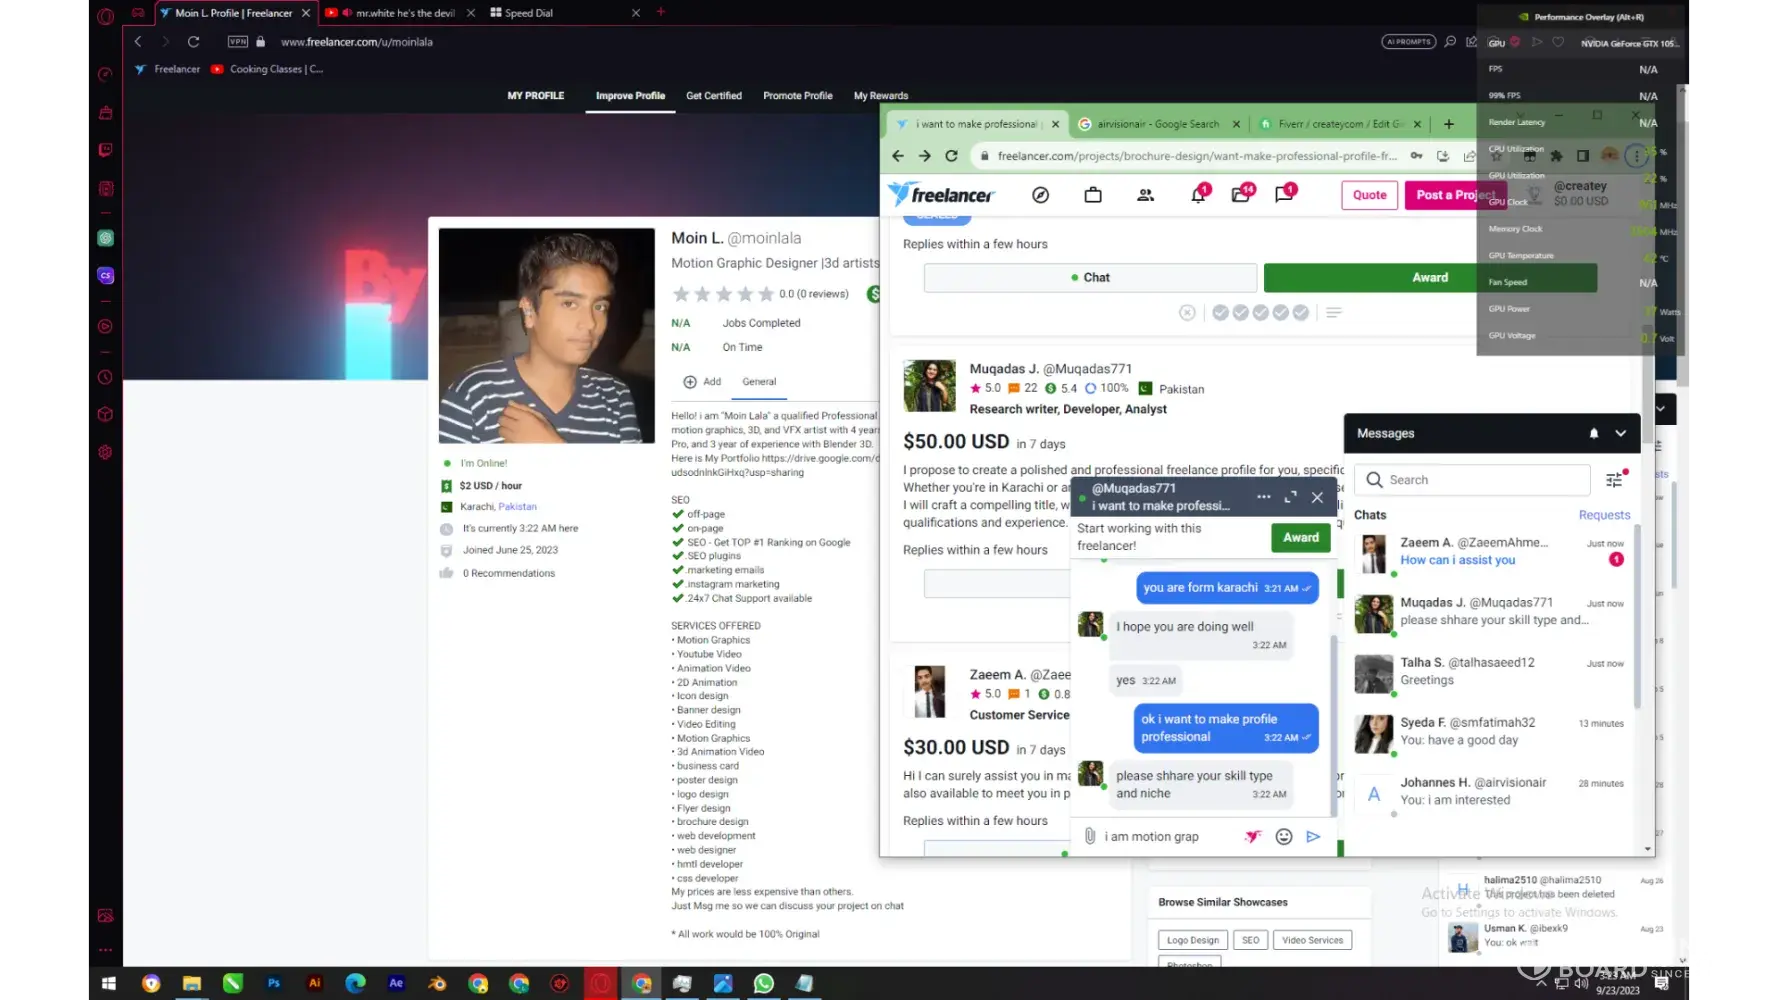The image size is (1778, 1000).
Task: Open message filter settings in Messages panel
Action: coord(1616,479)
